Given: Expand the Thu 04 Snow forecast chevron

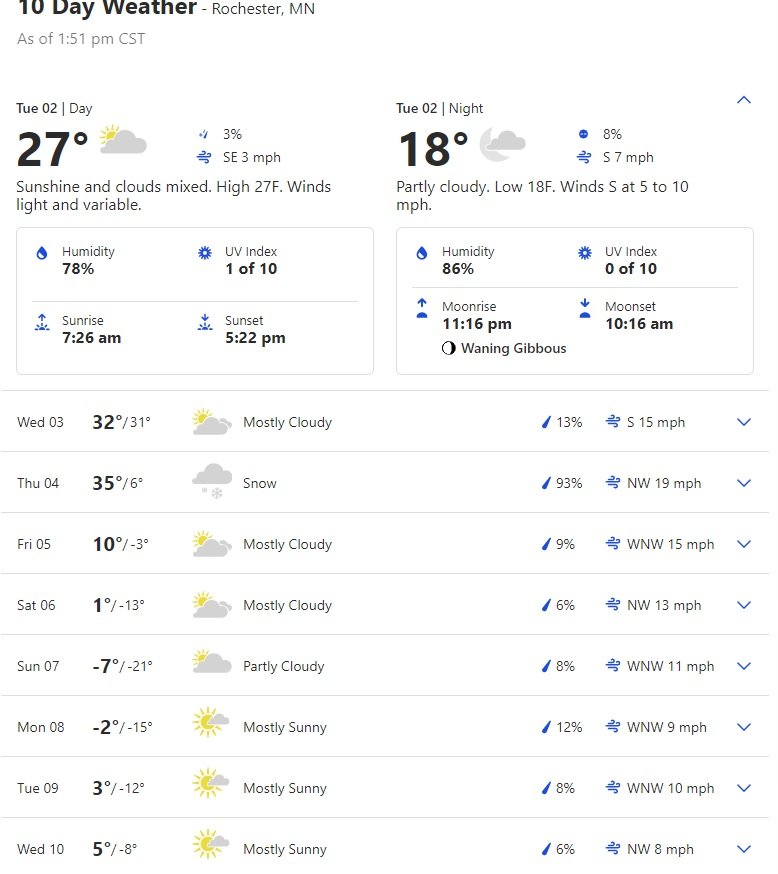Looking at the screenshot, I should tap(743, 483).
